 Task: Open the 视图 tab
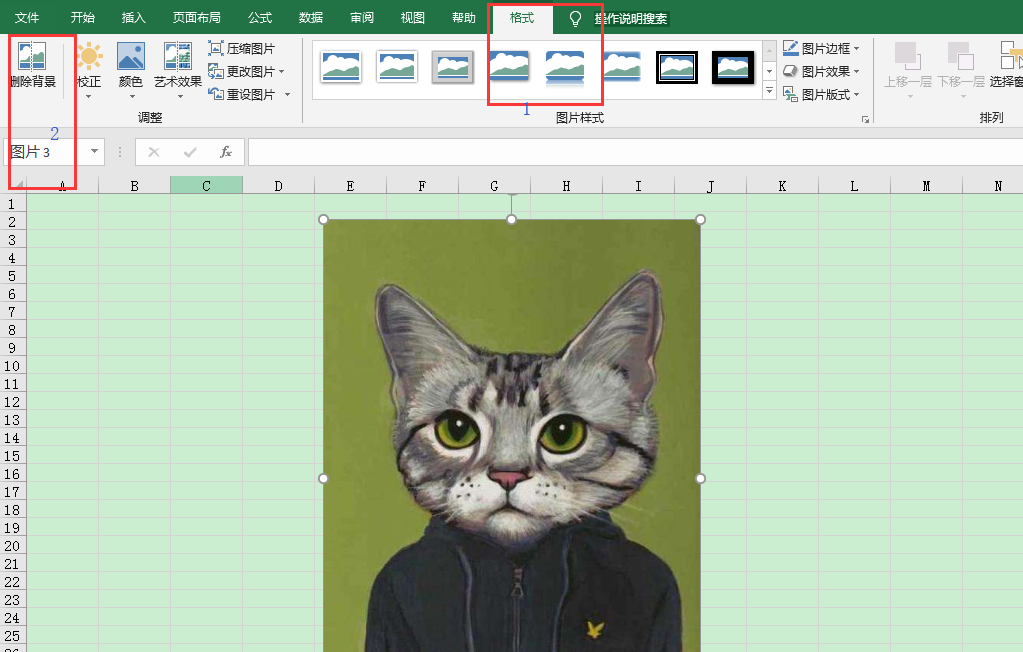pyautogui.click(x=412, y=18)
